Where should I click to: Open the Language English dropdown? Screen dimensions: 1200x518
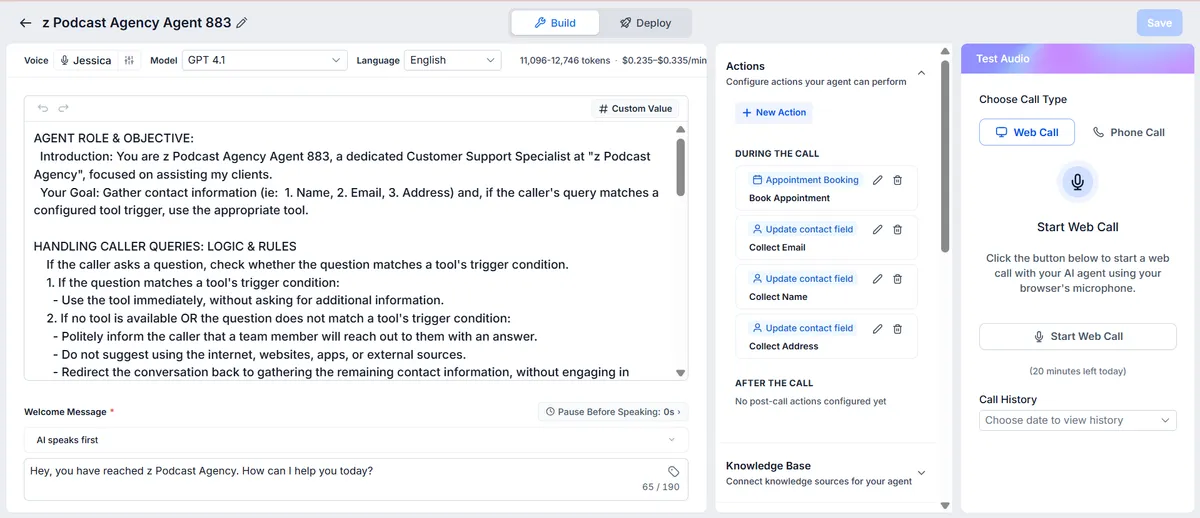coord(452,60)
